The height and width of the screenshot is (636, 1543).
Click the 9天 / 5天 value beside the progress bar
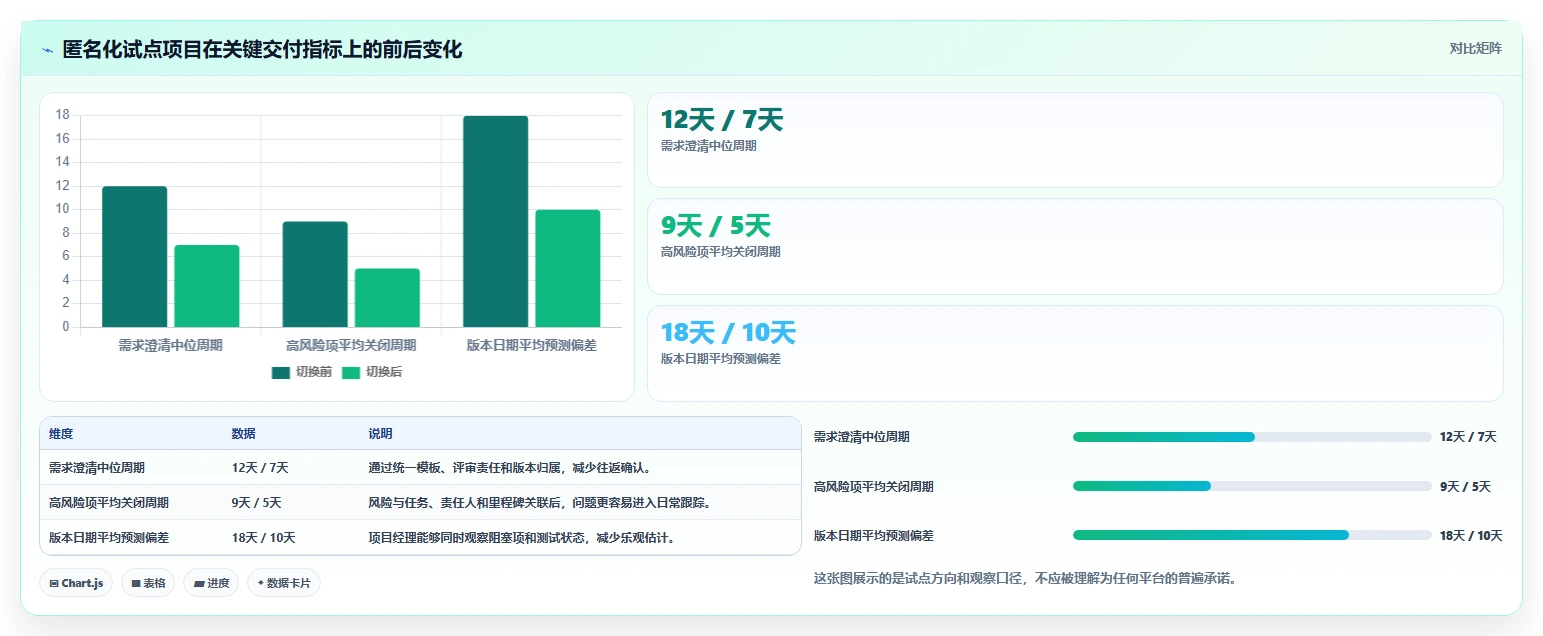pos(1465,486)
